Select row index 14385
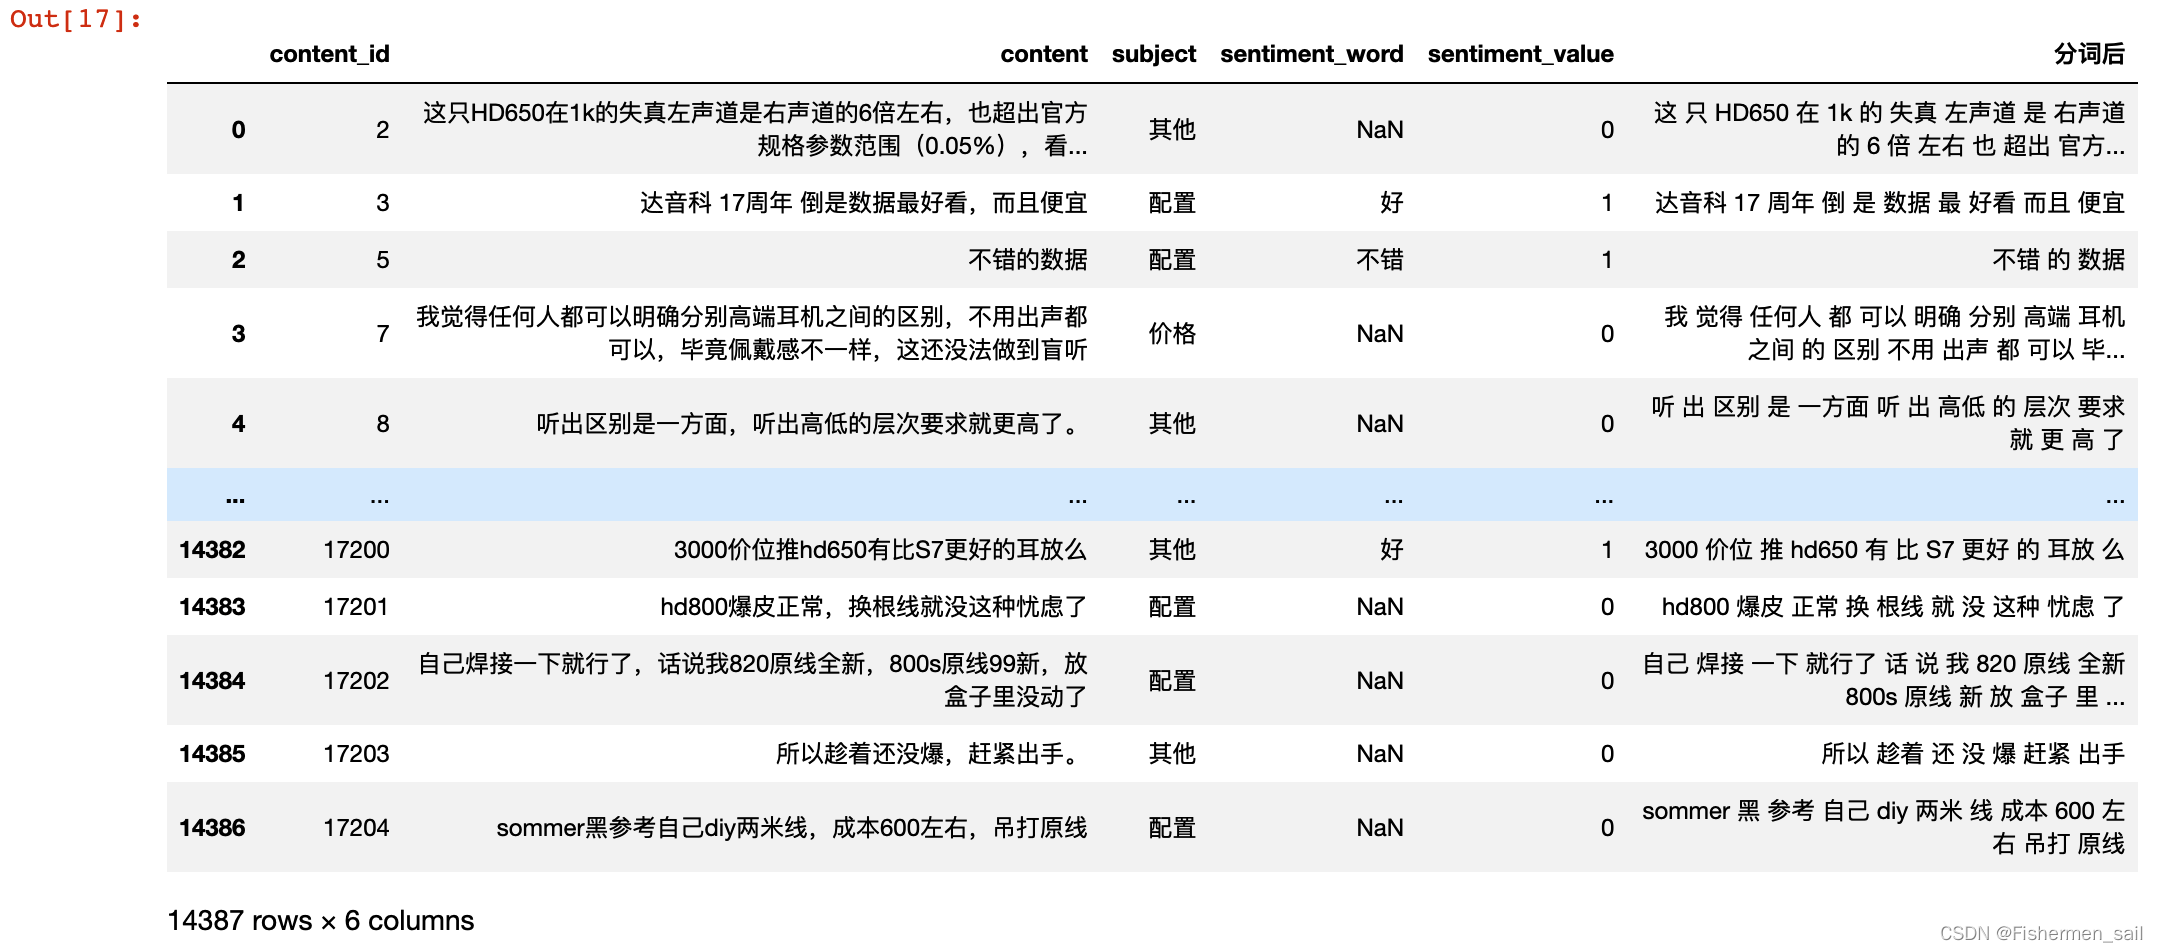 212,754
